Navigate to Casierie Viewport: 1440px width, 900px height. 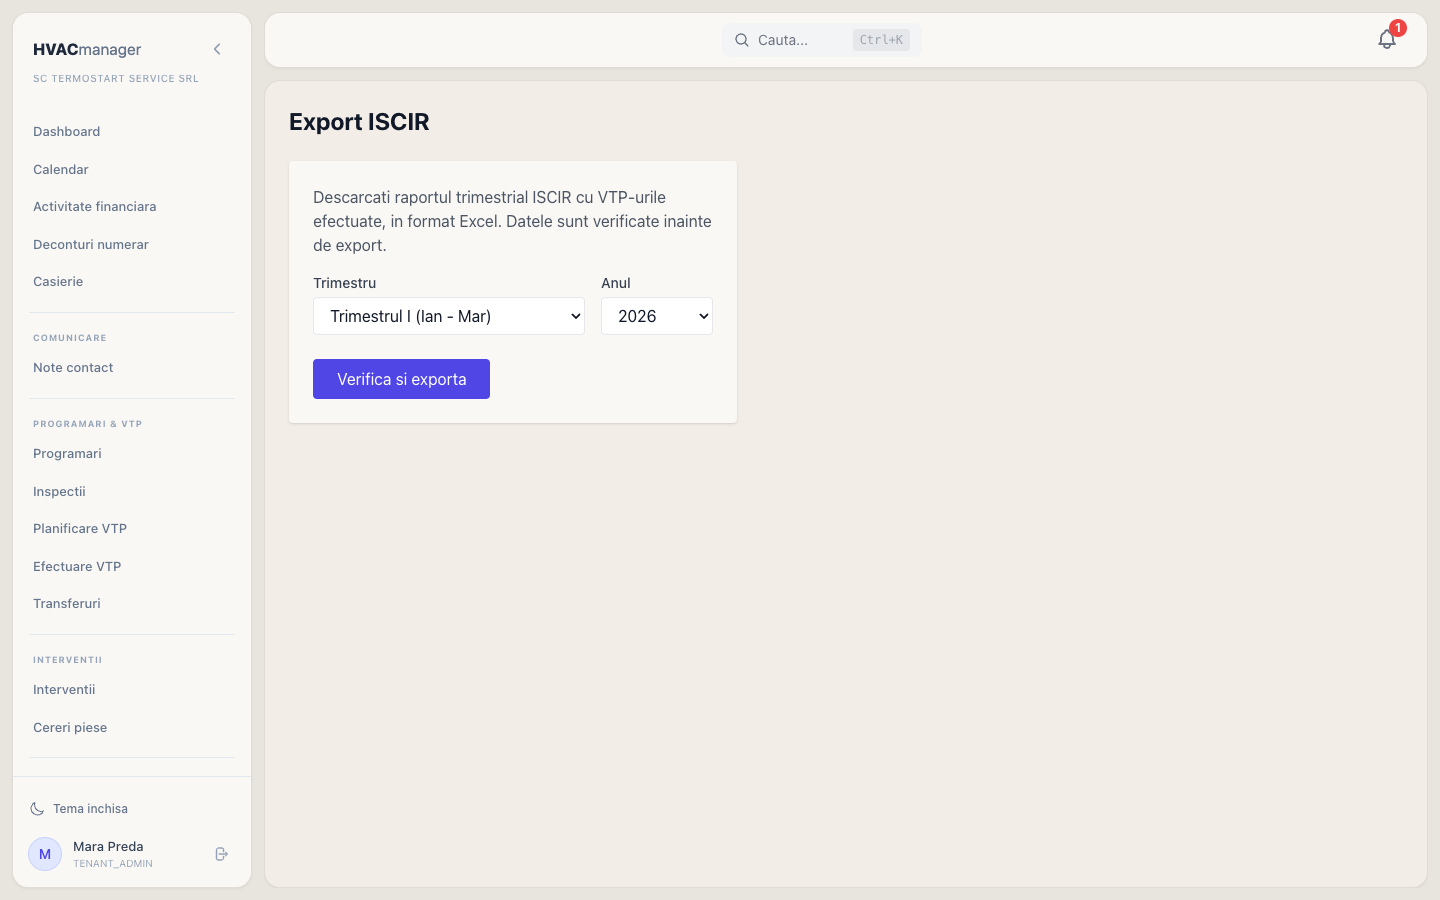pos(58,281)
